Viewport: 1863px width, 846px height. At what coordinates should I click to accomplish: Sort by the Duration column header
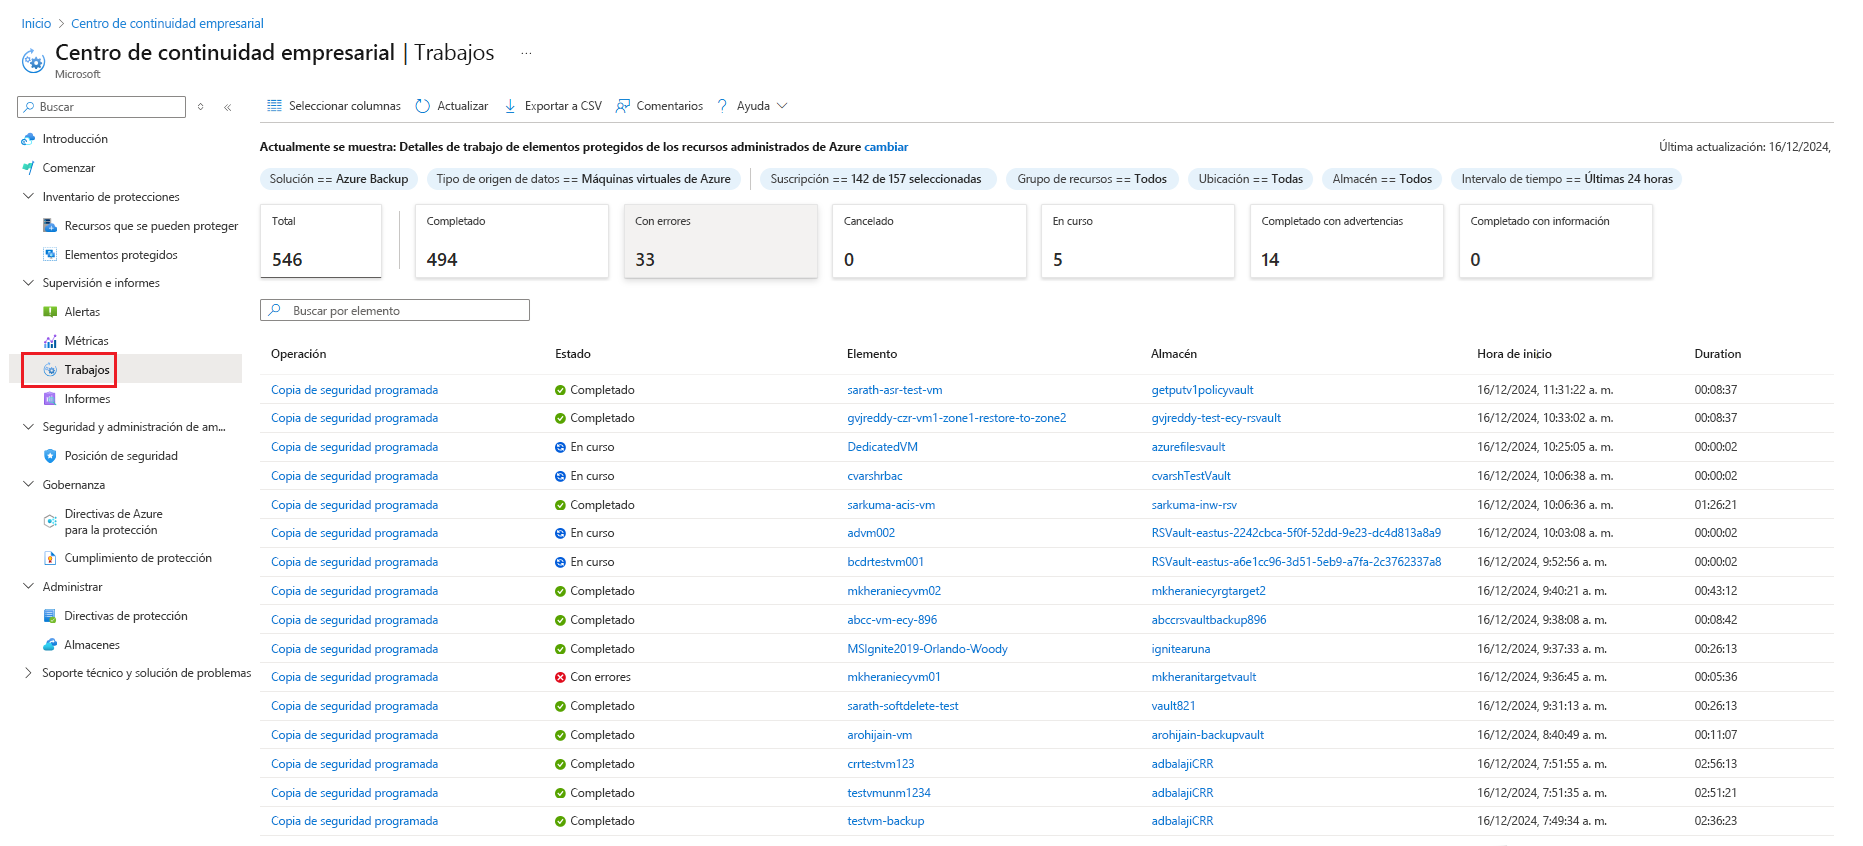click(1717, 354)
